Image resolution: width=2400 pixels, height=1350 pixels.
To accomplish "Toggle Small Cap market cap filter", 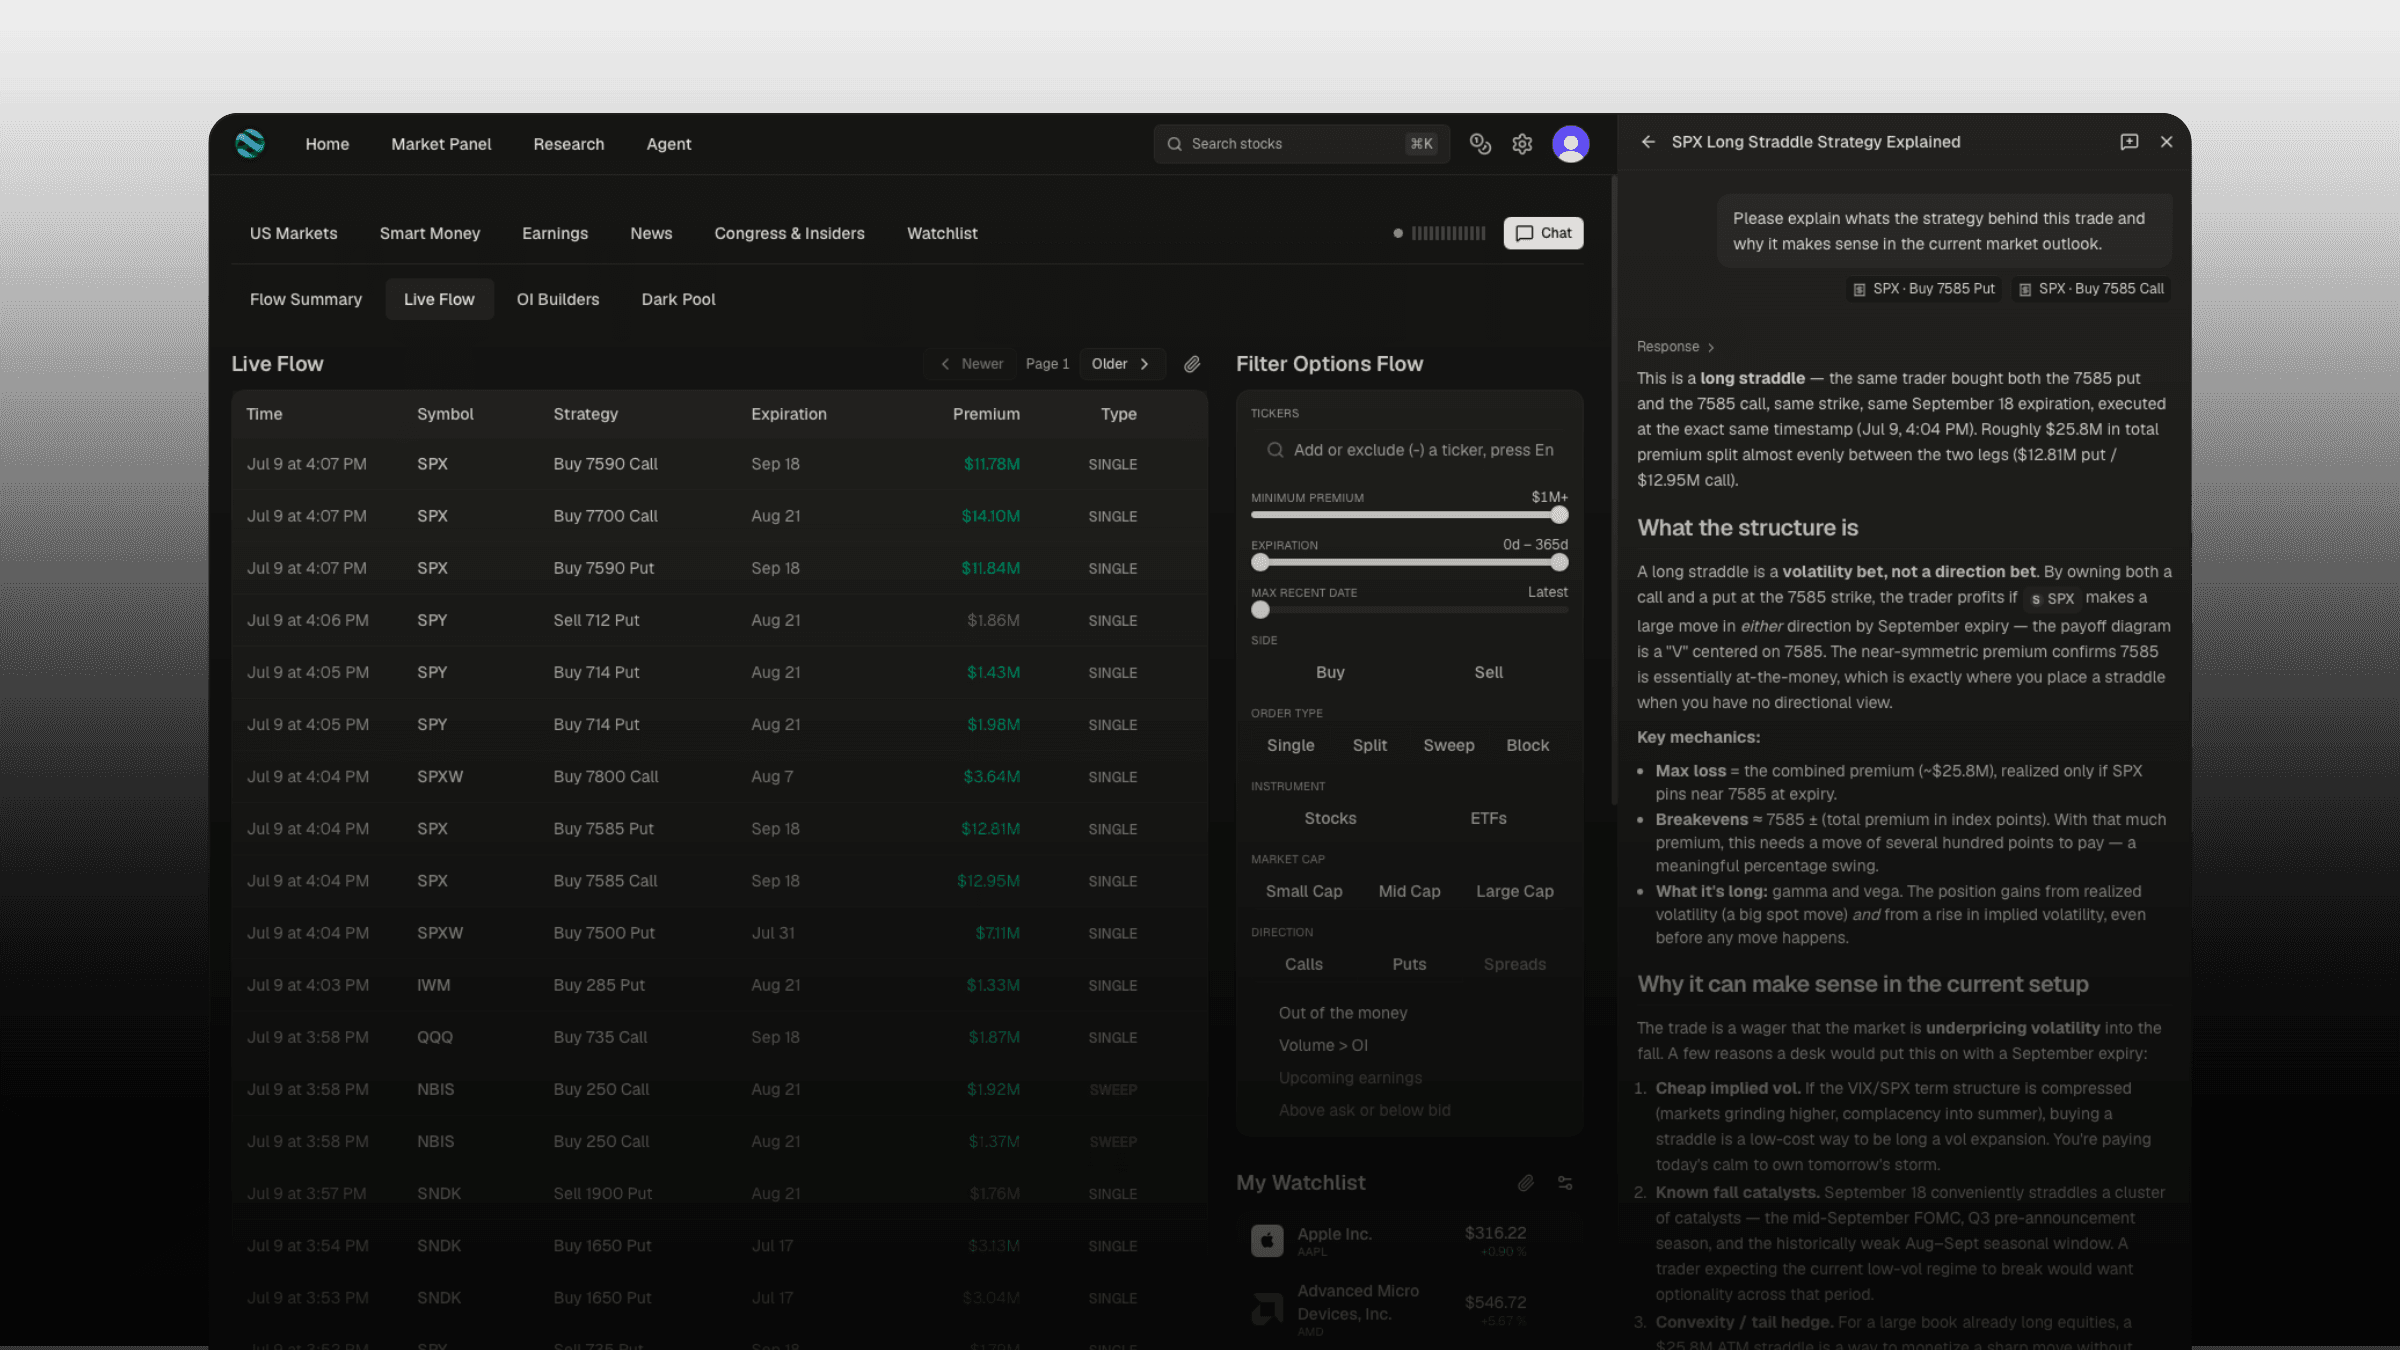I will [x=1304, y=891].
